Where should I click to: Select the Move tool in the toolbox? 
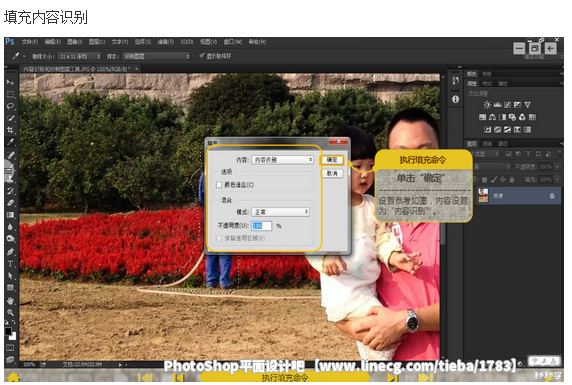pyautogui.click(x=10, y=82)
